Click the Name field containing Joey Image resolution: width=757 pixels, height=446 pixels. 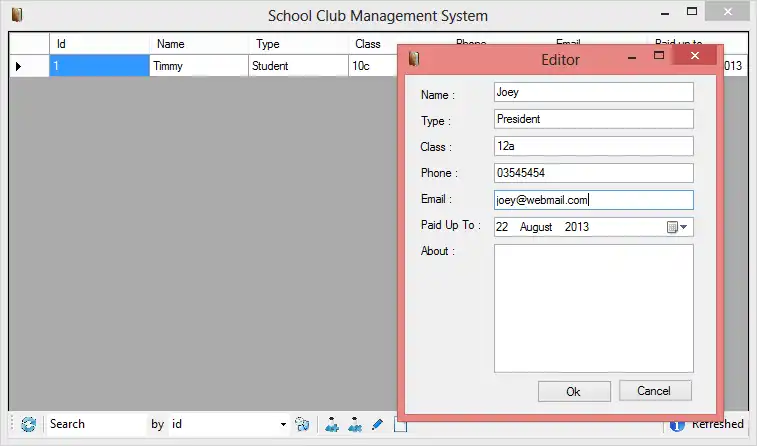click(x=593, y=92)
